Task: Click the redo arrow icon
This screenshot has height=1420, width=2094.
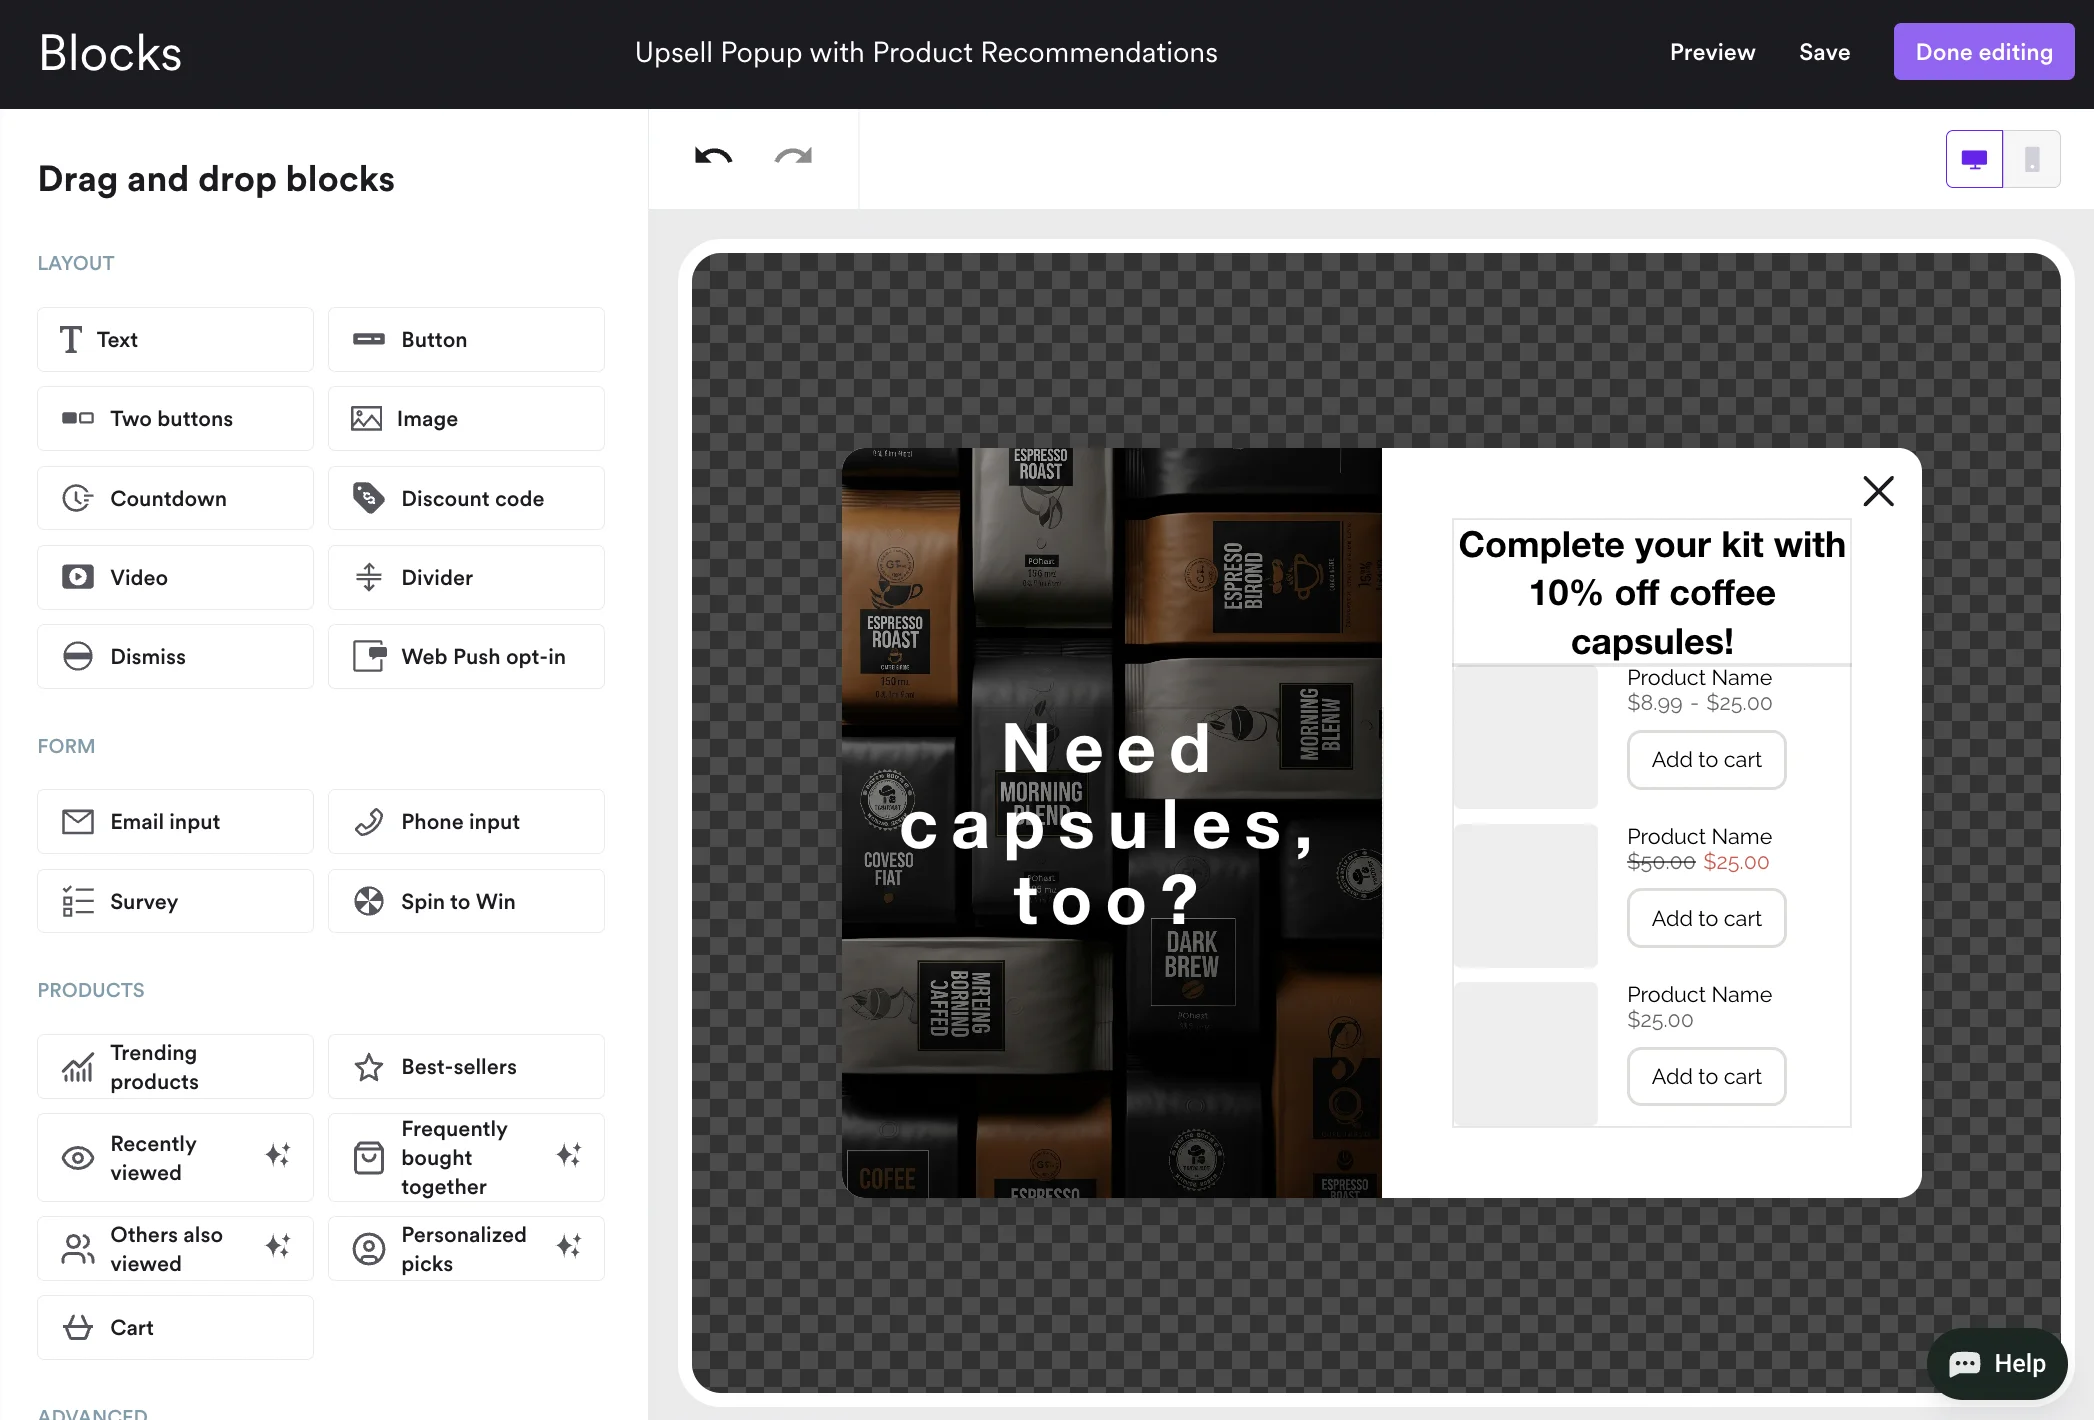Action: 793,157
